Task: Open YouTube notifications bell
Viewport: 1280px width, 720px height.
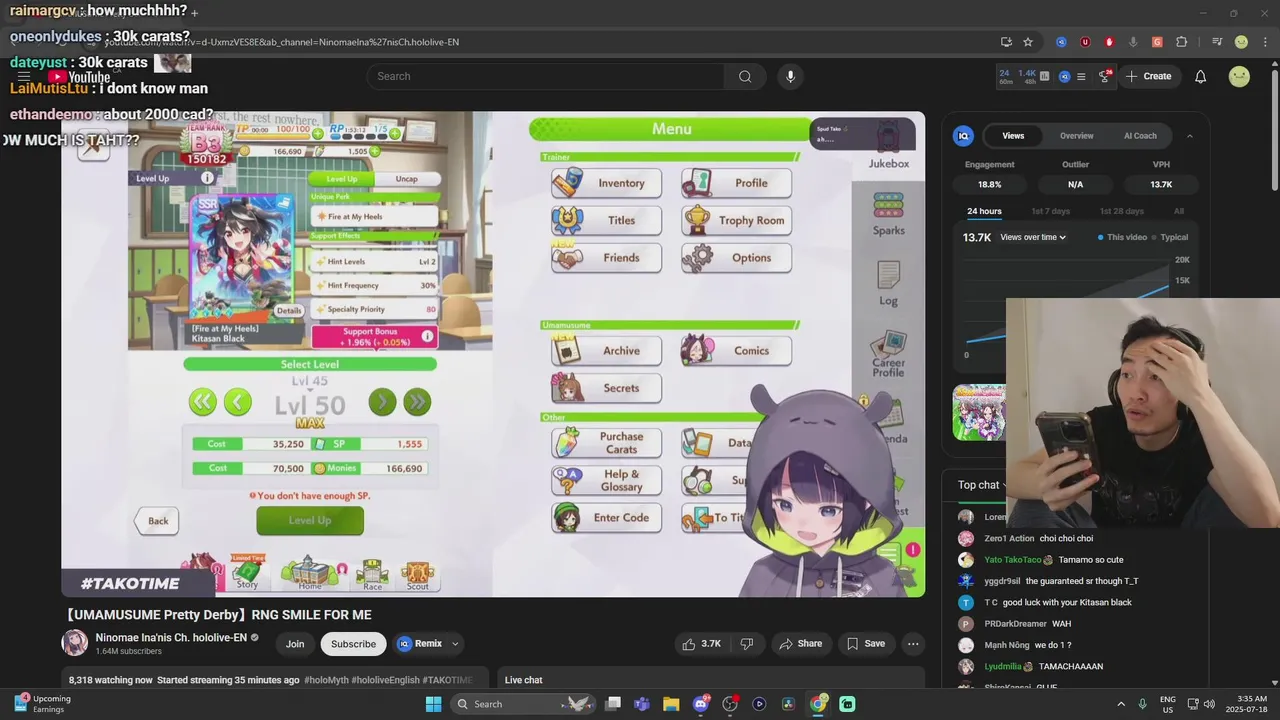Action: (1201, 76)
